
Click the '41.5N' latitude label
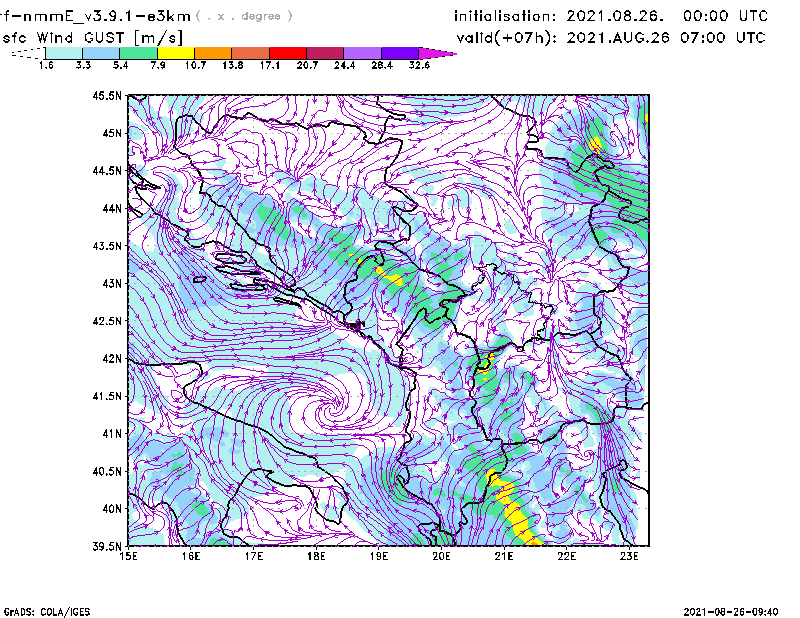pos(107,396)
